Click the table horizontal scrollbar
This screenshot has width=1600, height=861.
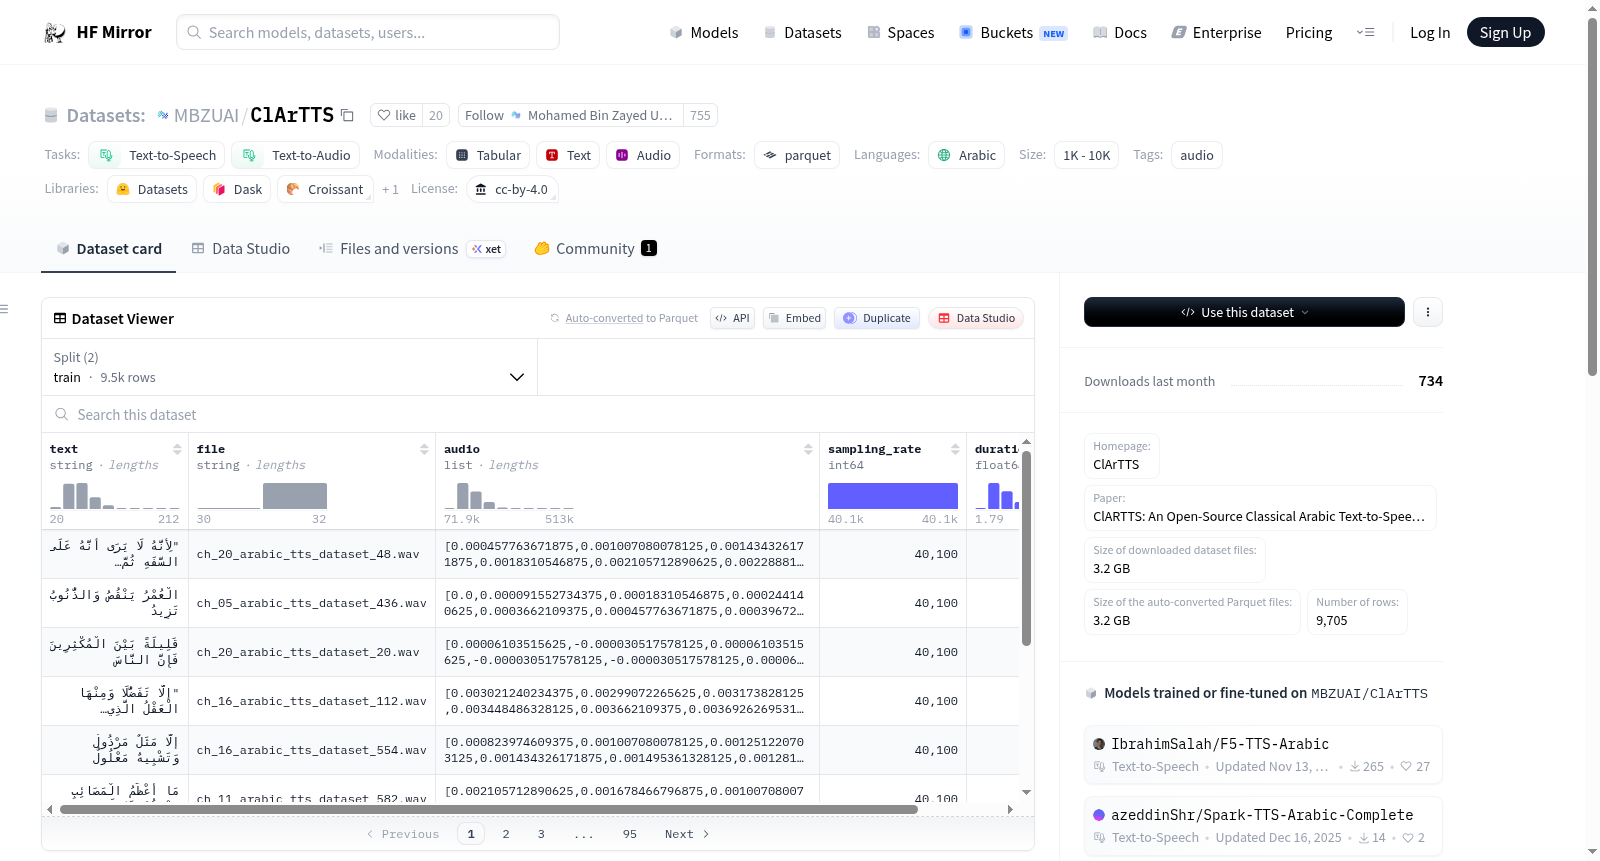[489, 809]
